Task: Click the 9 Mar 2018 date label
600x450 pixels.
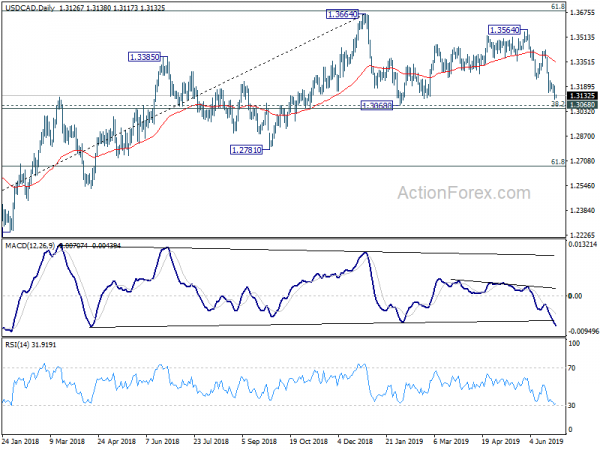Action: [67, 441]
